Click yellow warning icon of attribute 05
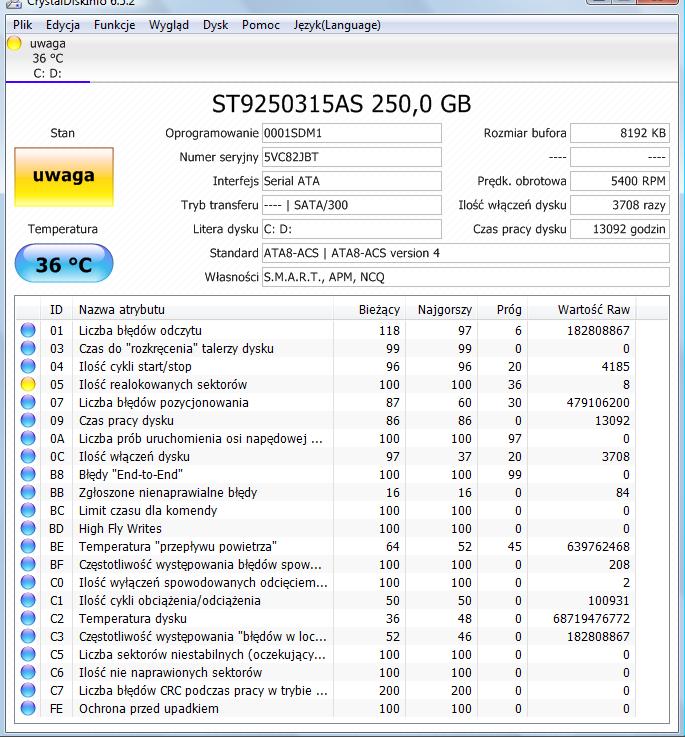 [x=28, y=384]
